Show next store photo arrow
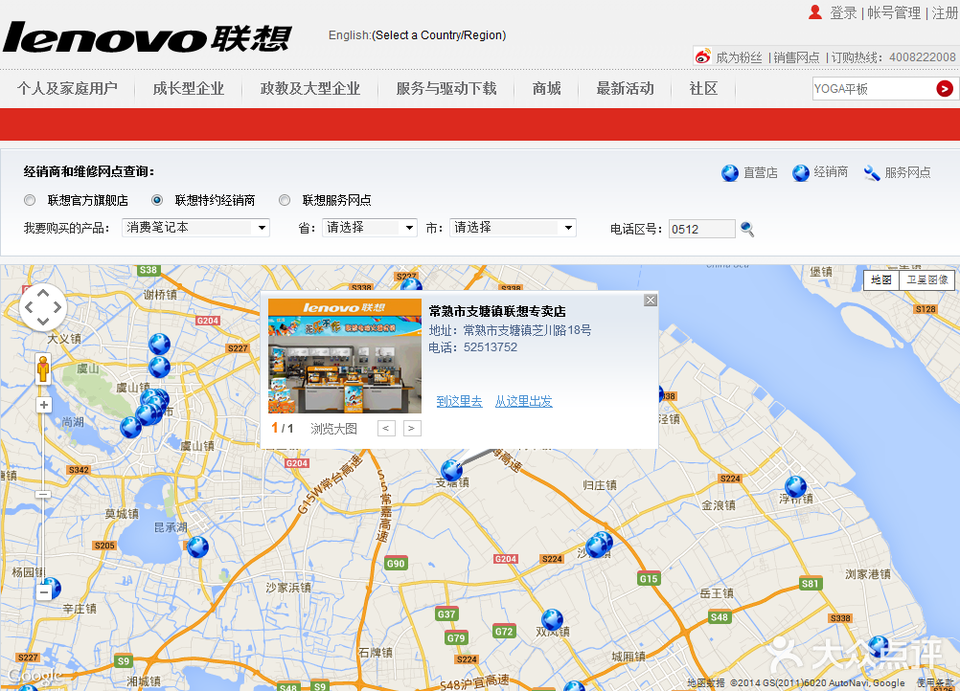 [411, 428]
